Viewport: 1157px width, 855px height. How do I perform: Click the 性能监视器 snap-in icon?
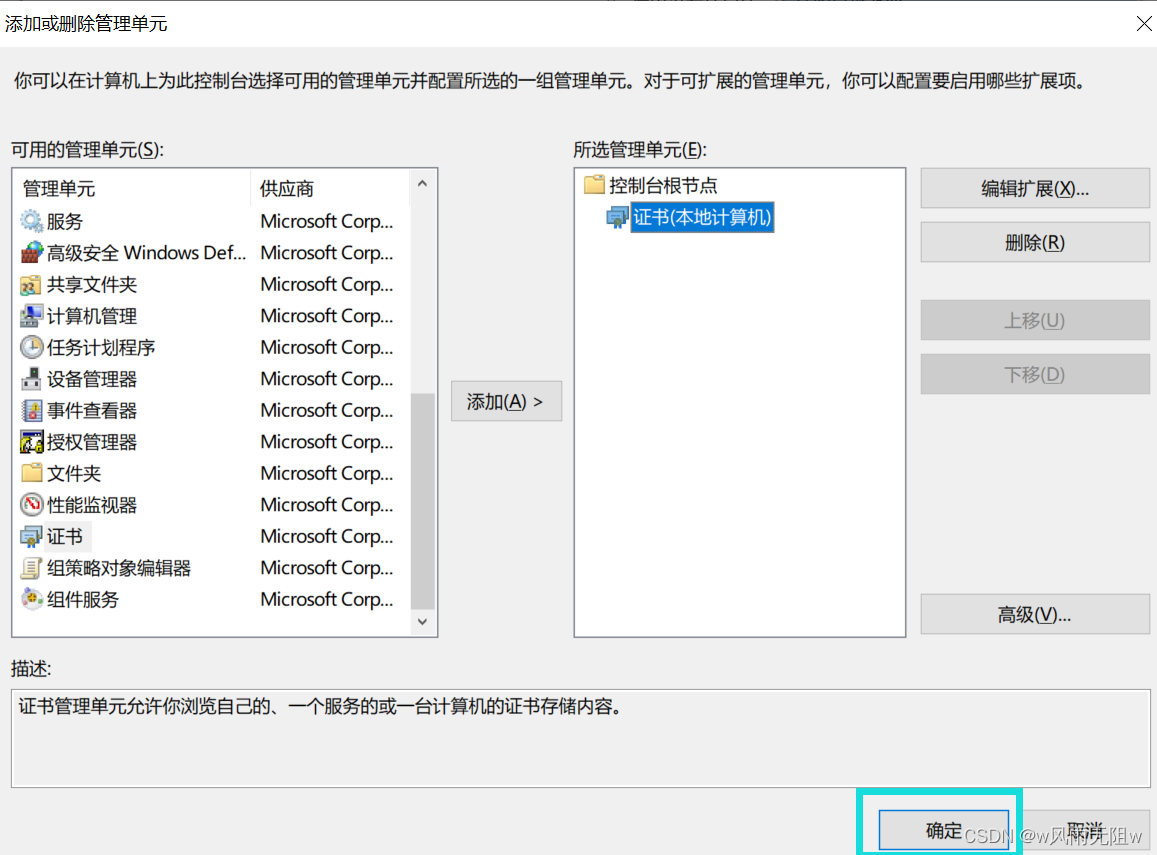point(29,504)
